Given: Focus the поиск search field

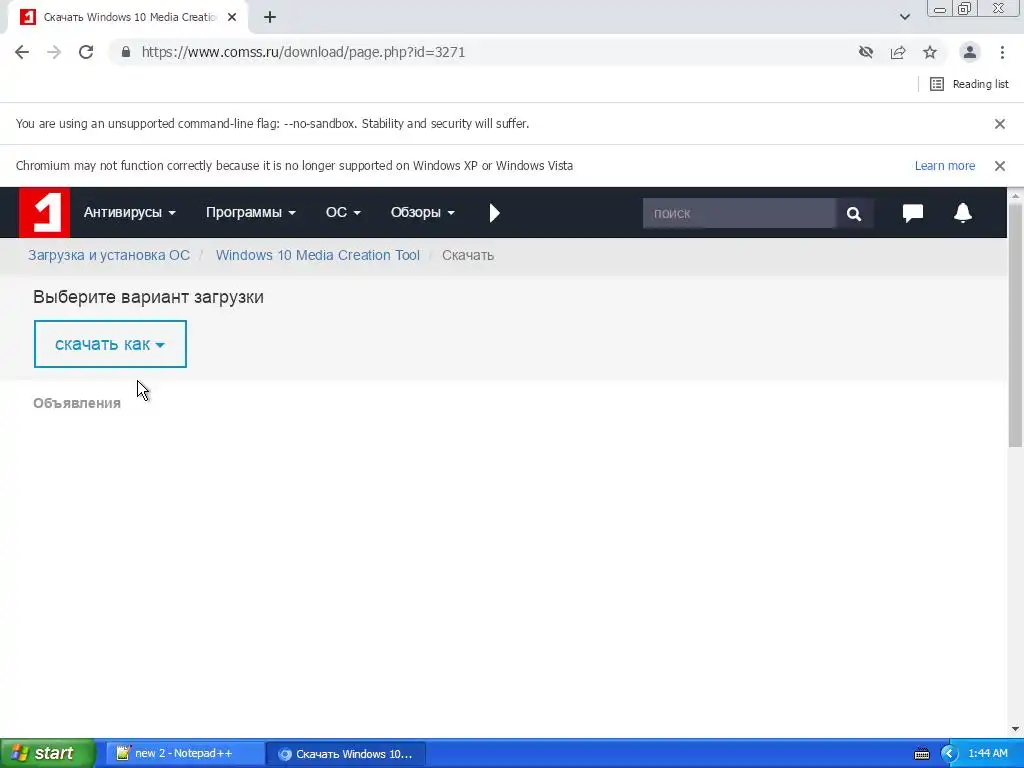Looking at the screenshot, I should (739, 213).
